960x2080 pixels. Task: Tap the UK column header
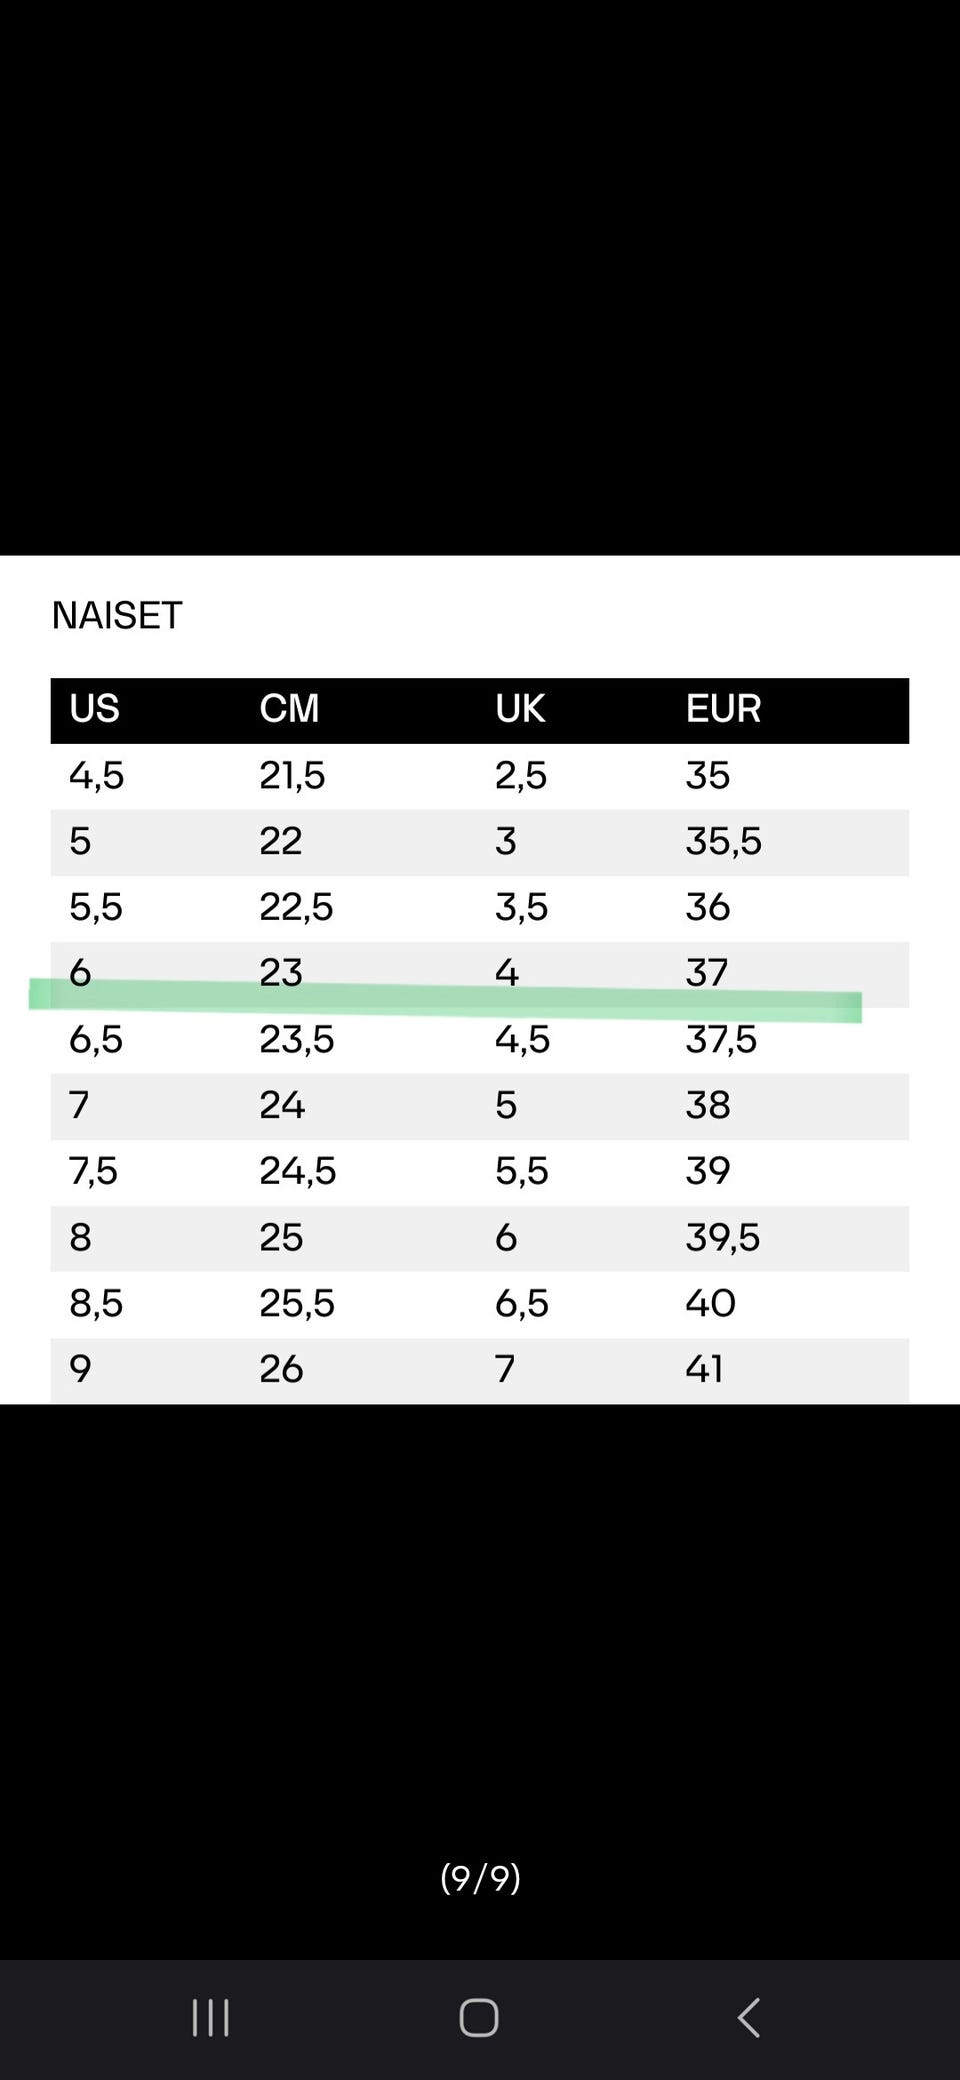coord(520,709)
